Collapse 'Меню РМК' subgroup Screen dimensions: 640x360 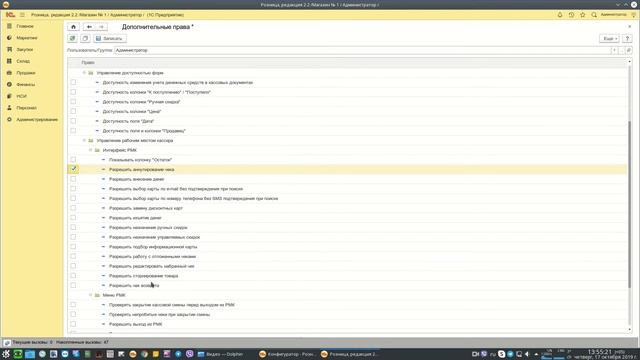click(91, 295)
